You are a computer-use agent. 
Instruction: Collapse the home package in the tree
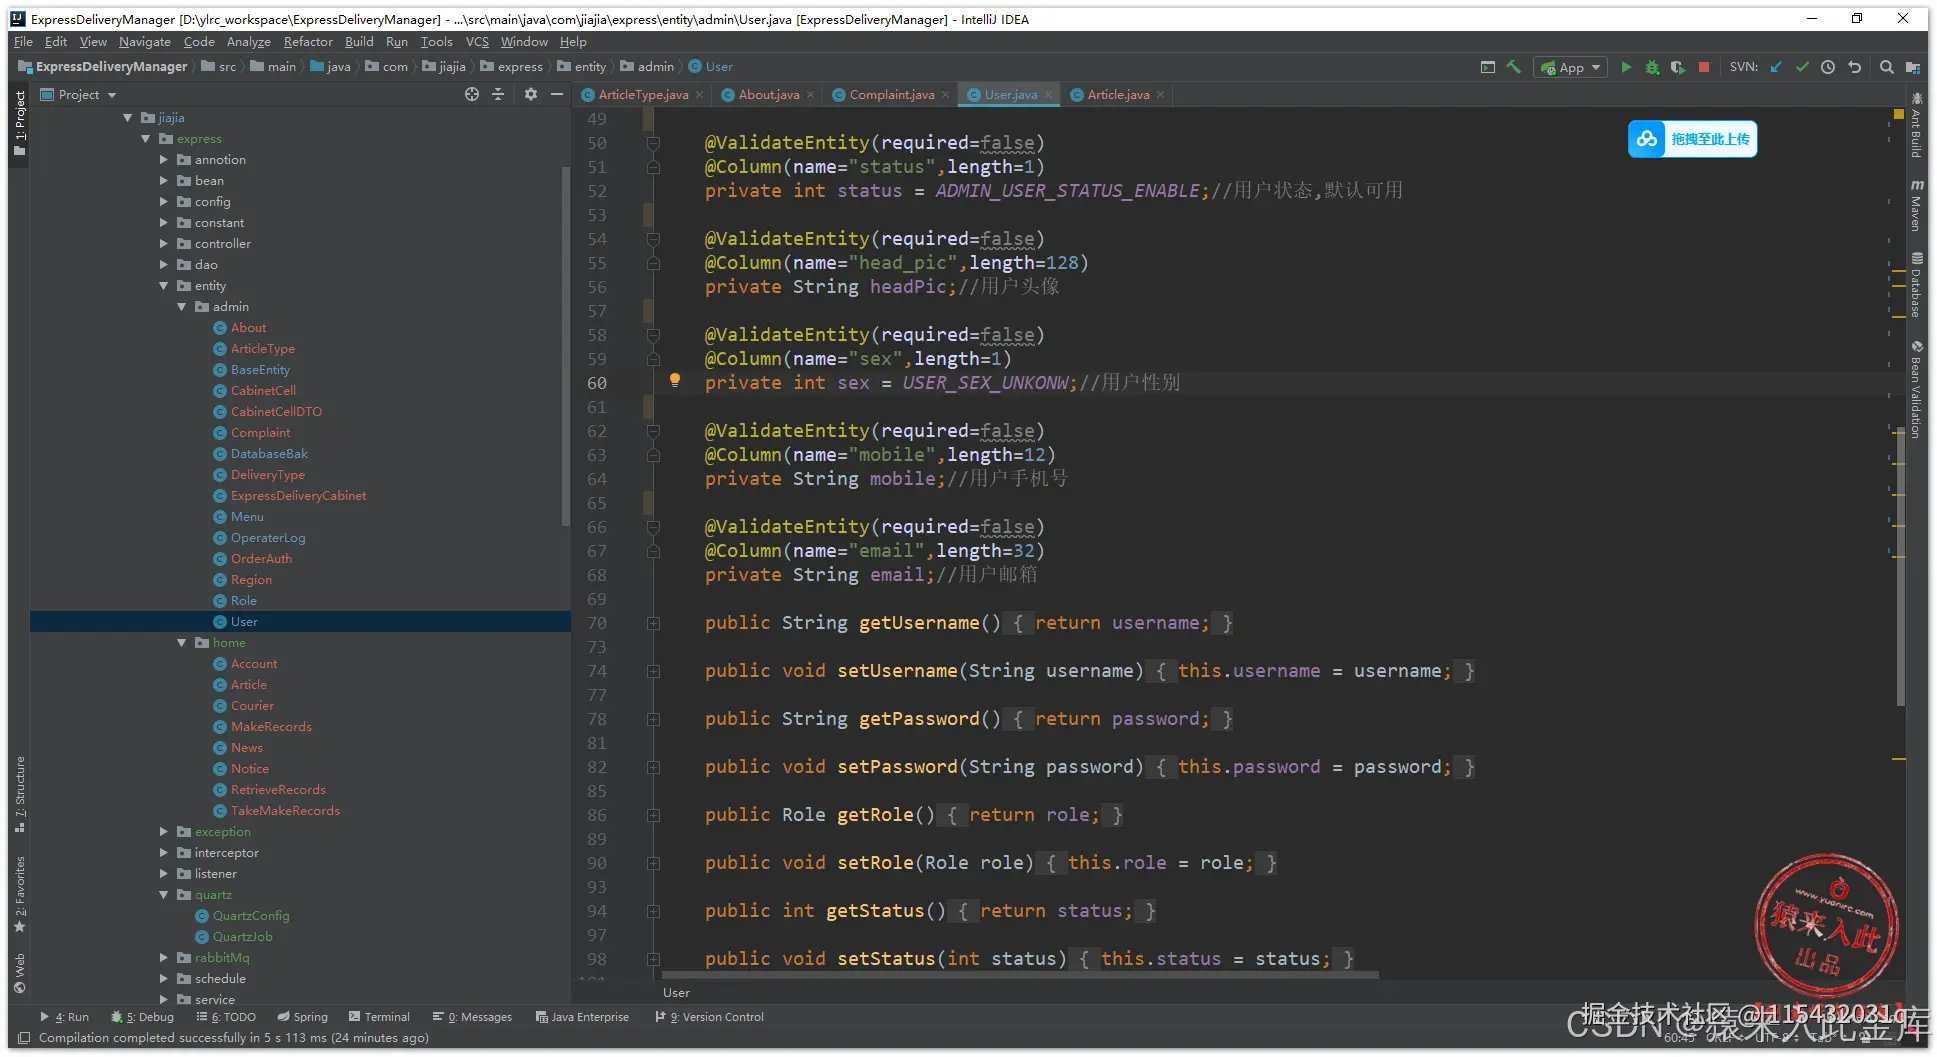click(x=182, y=643)
